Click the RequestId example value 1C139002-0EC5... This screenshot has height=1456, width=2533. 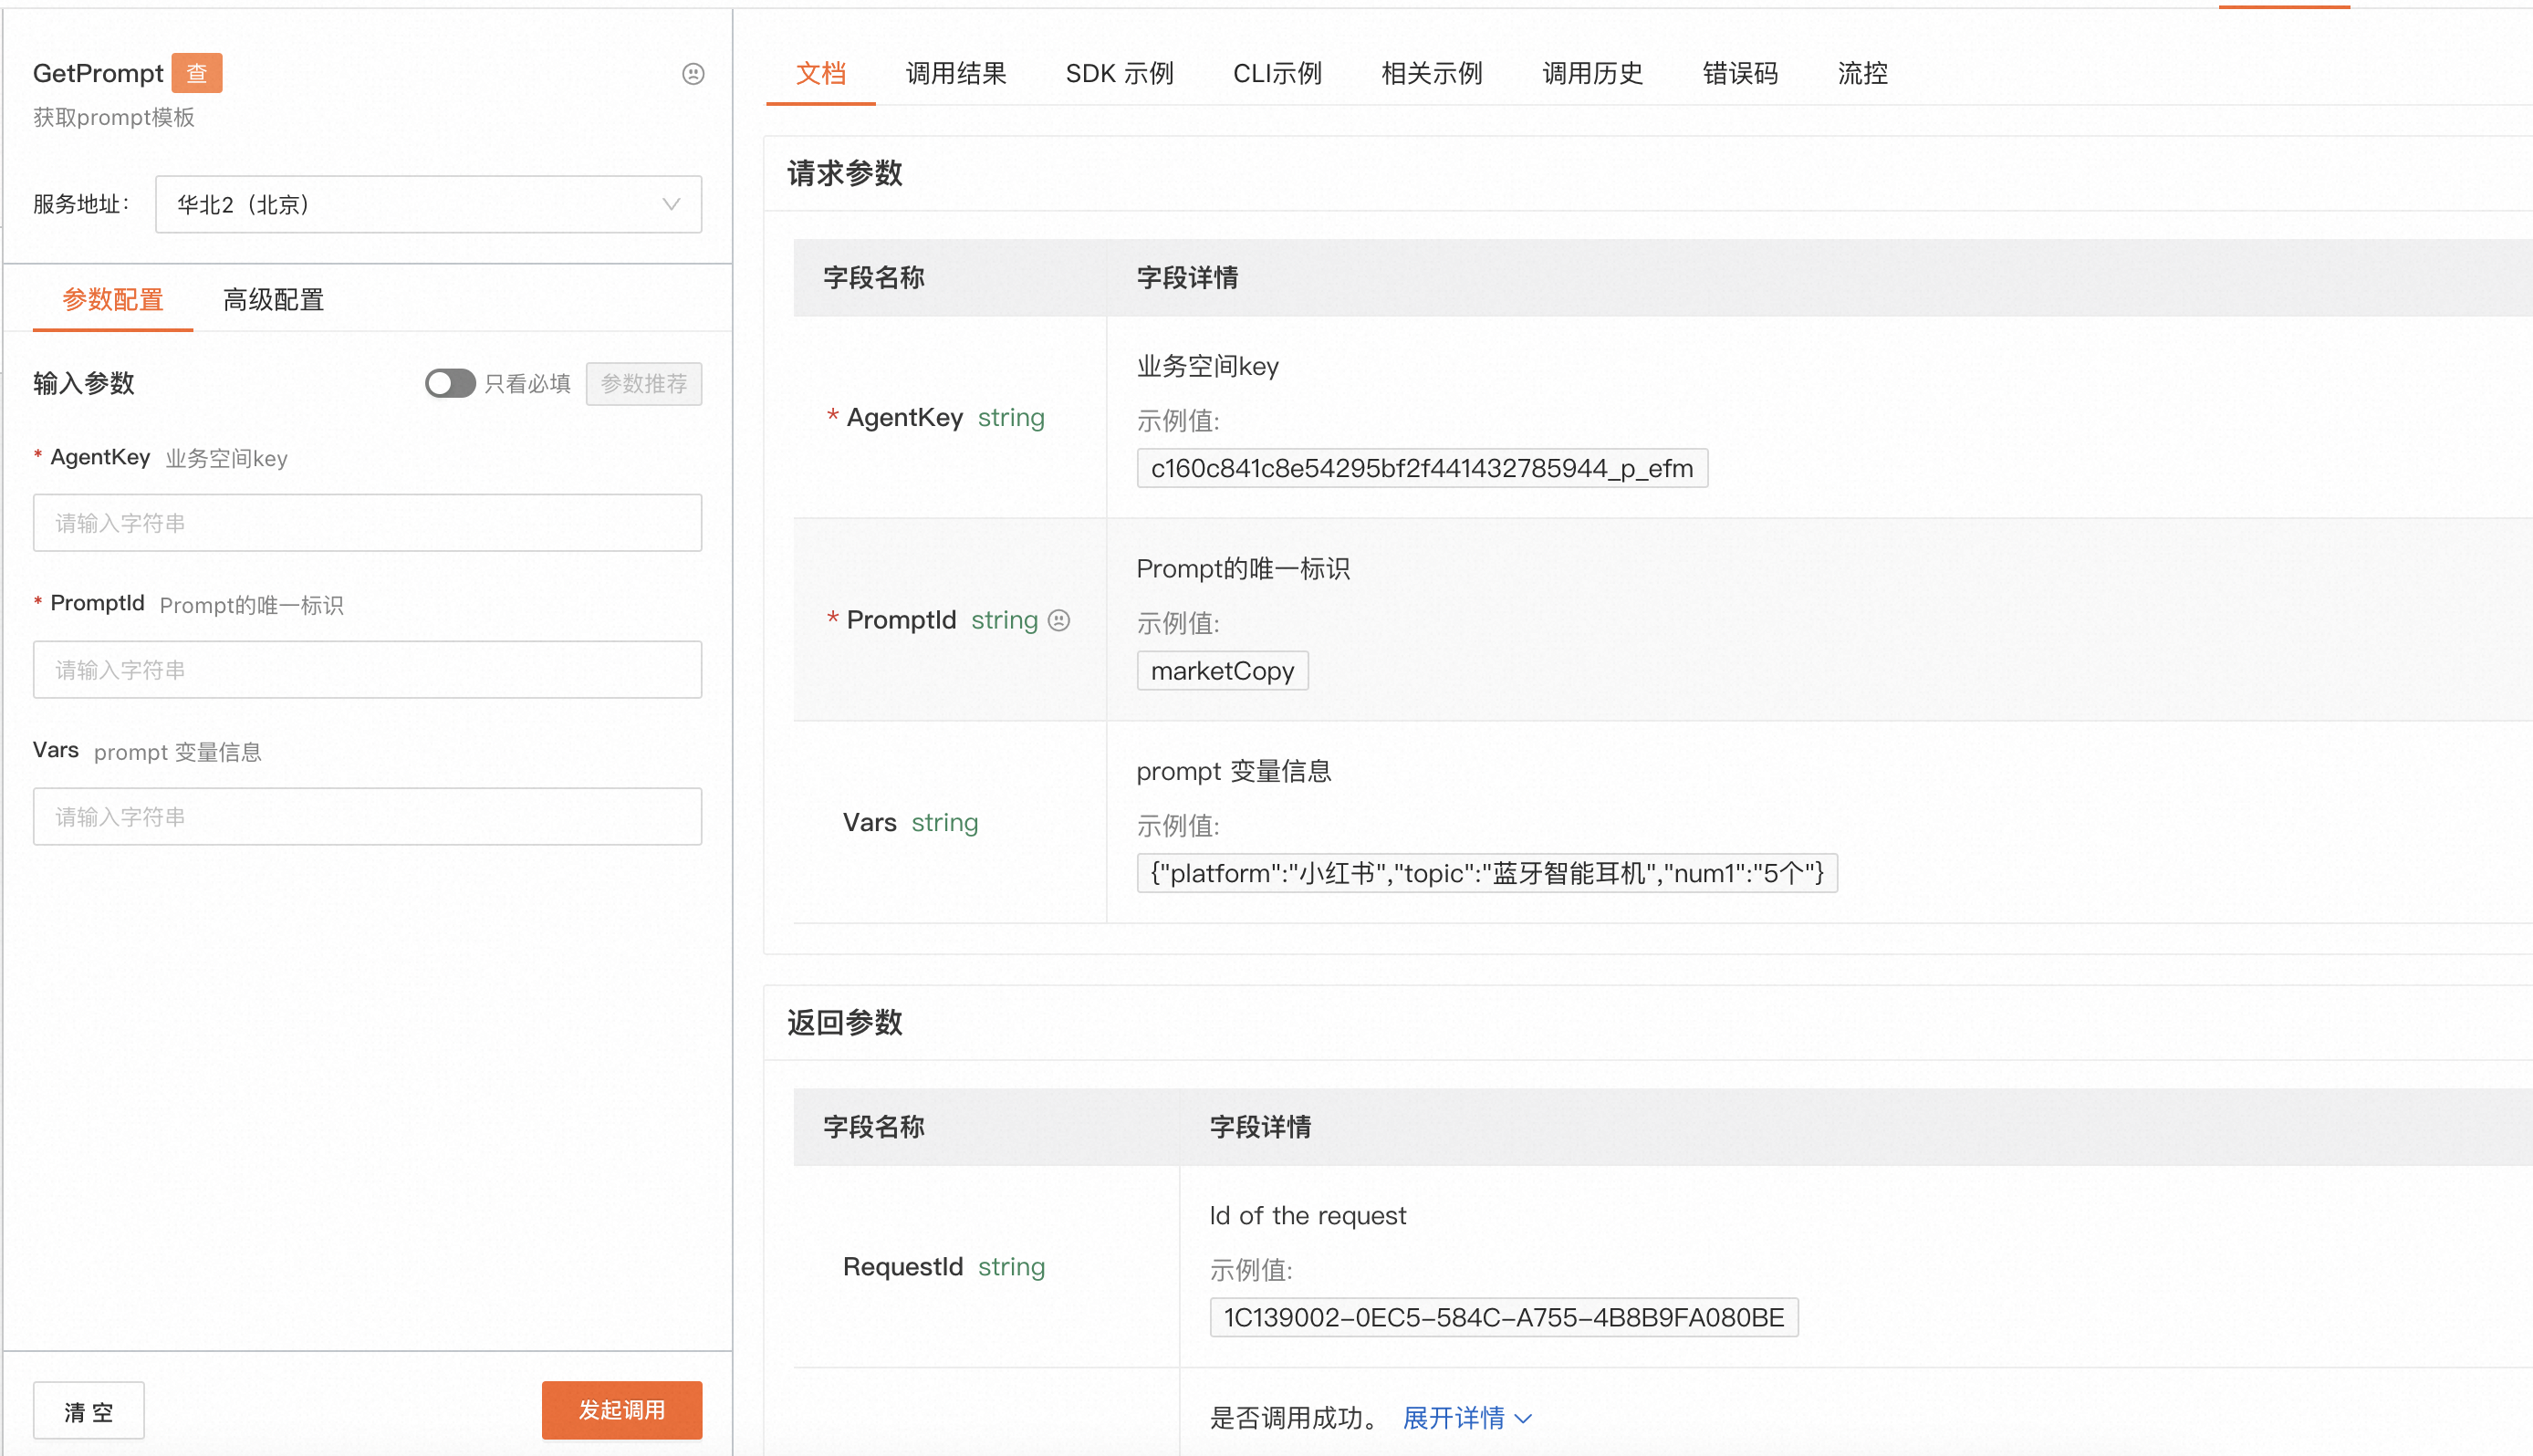coord(1504,1317)
